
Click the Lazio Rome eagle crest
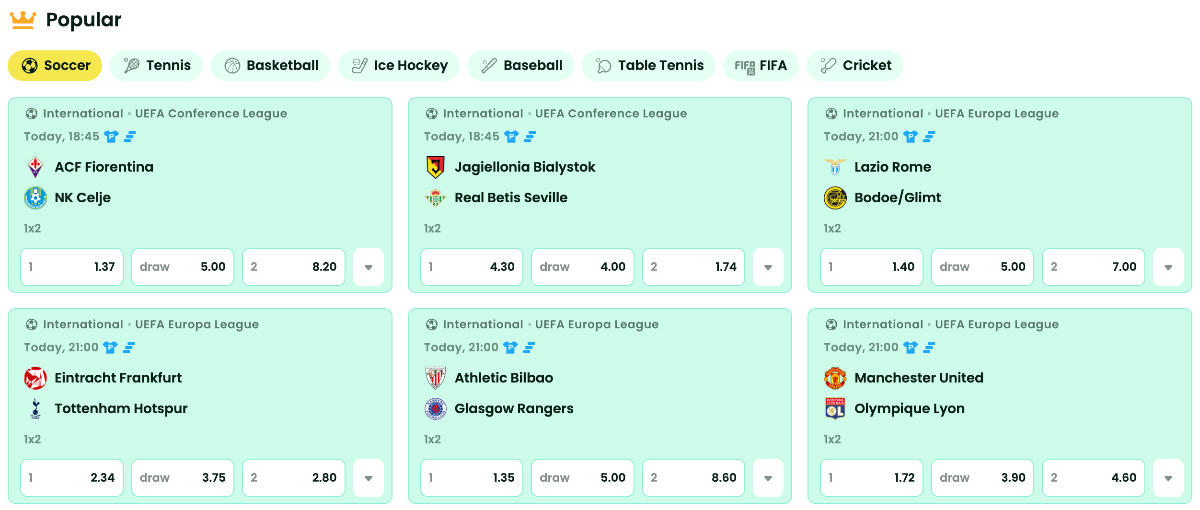(x=835, y=167)
